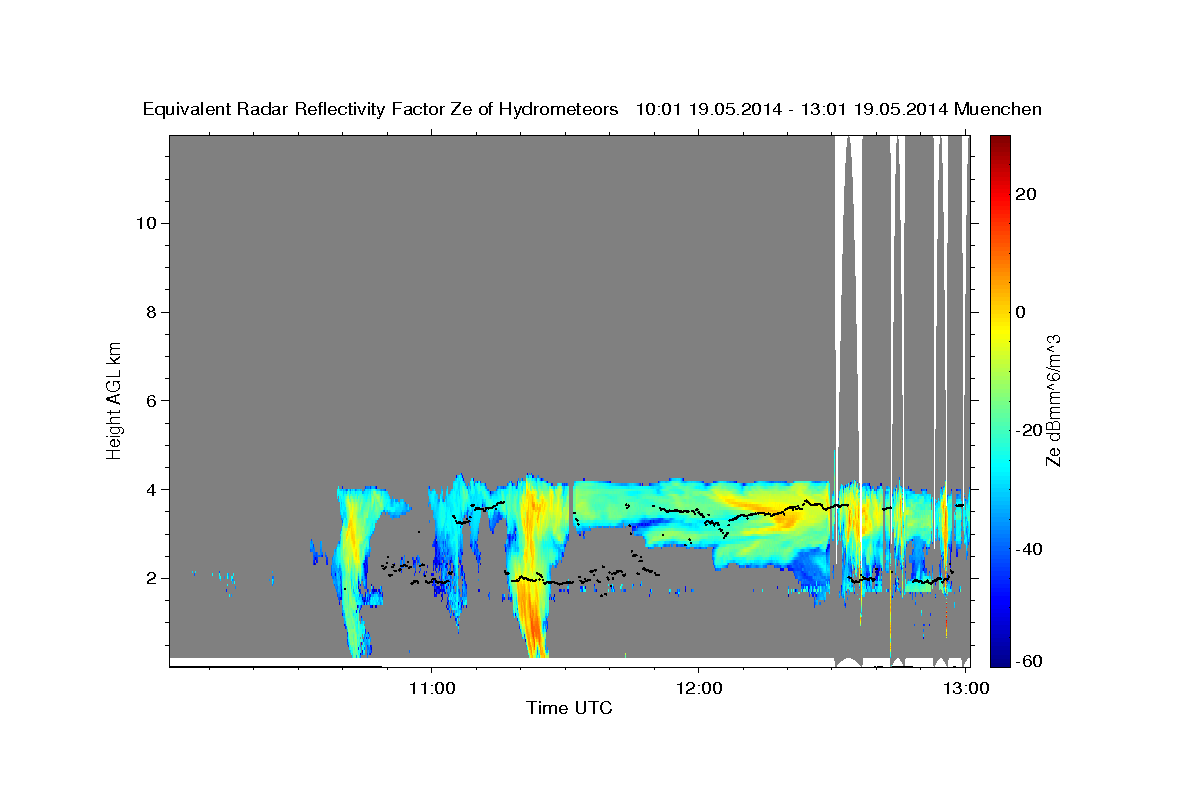The height and width of the screenshot is (800, 1200).
Task: Click the height tick label '4'
Action: pos(153,490)
